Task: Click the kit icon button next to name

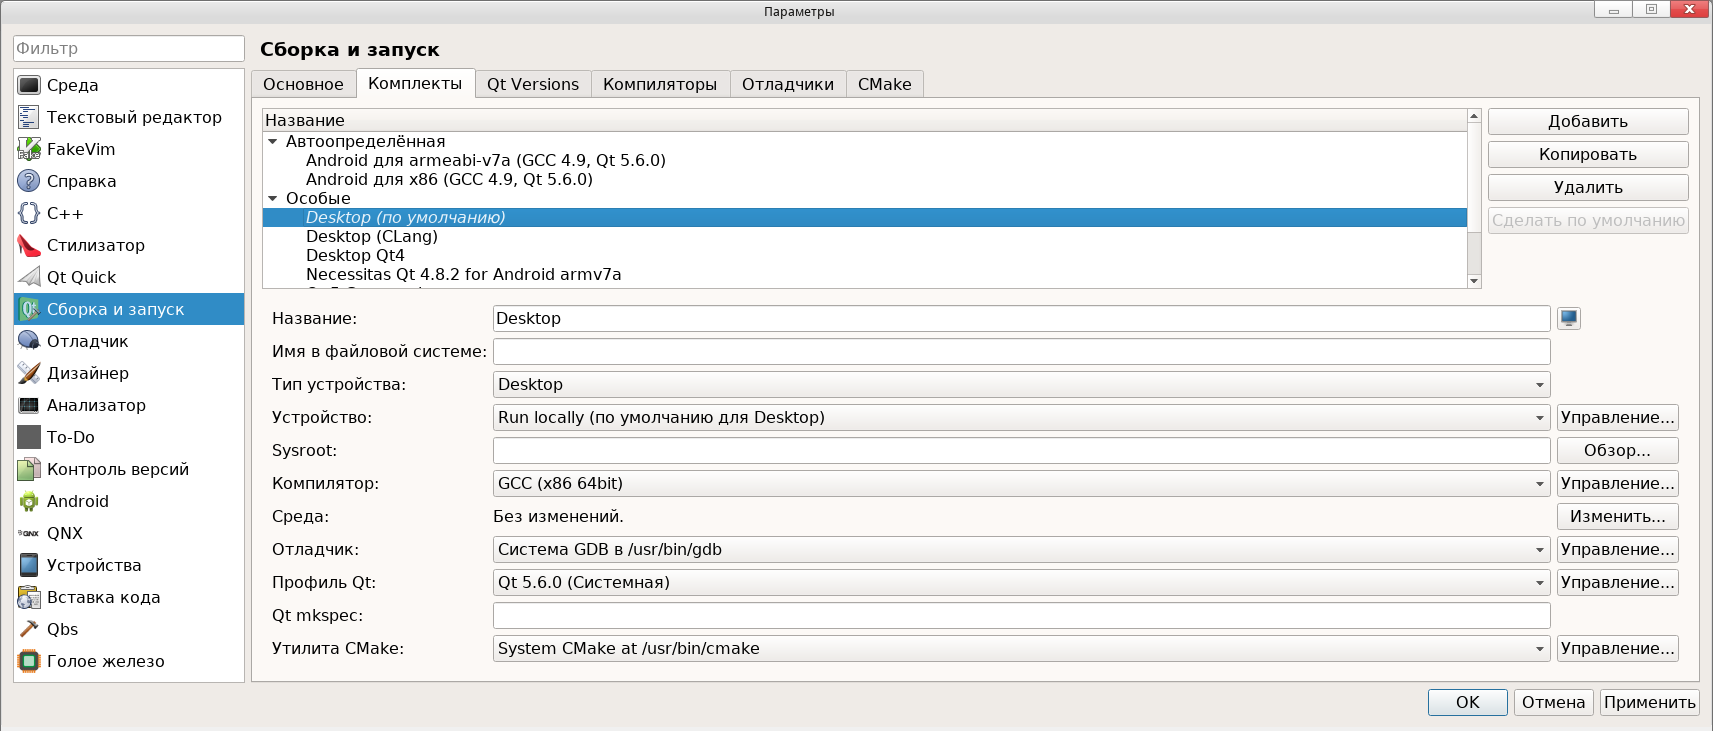Action: 1569,319
